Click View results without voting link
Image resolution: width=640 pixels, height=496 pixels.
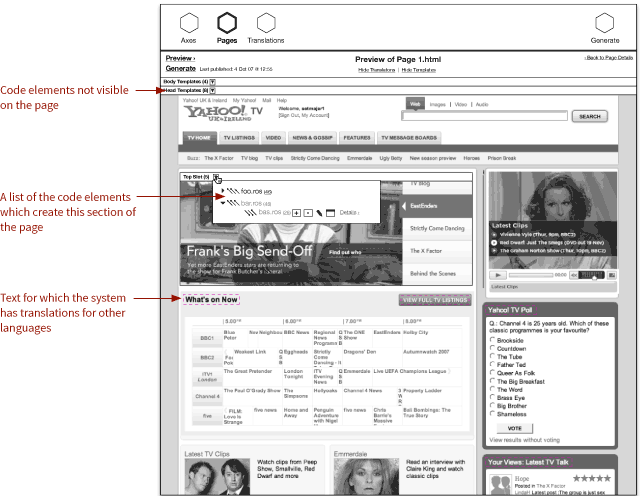[x=524, y=440]
